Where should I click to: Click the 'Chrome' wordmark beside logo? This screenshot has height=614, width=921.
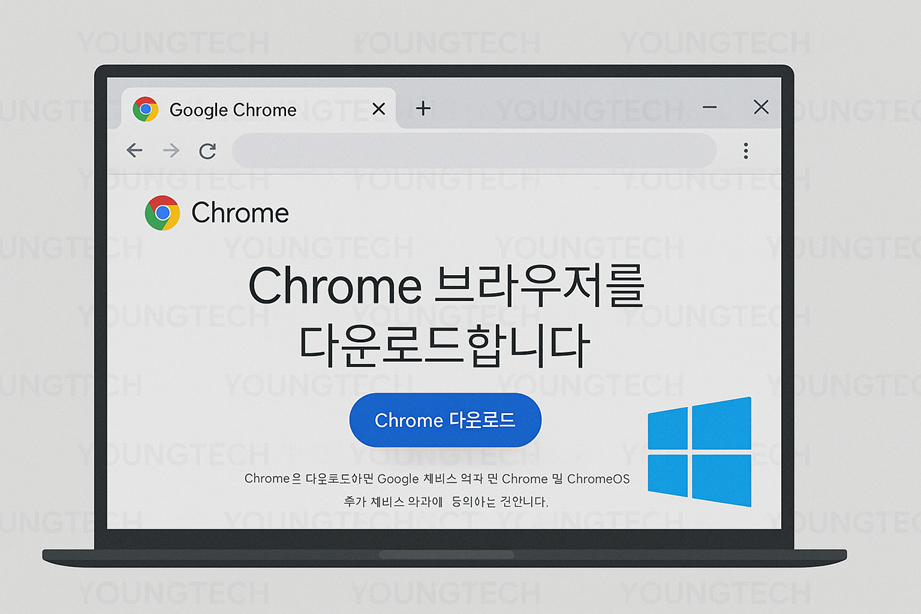(x=240, y=213)
